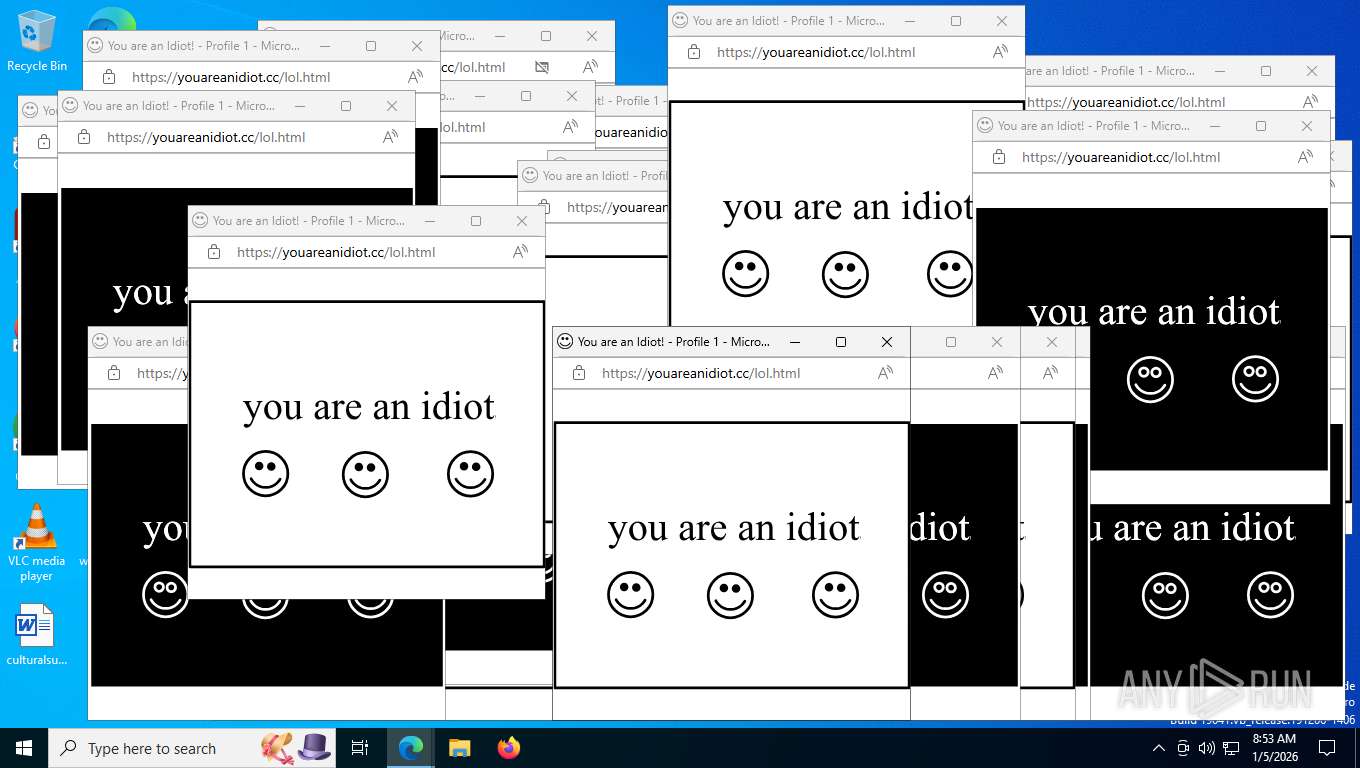The width and height of the screenshot is (1360, 768).
Task: Minimize the active 'You are an Idiot!' window
Action: click(x=795, y=341)
